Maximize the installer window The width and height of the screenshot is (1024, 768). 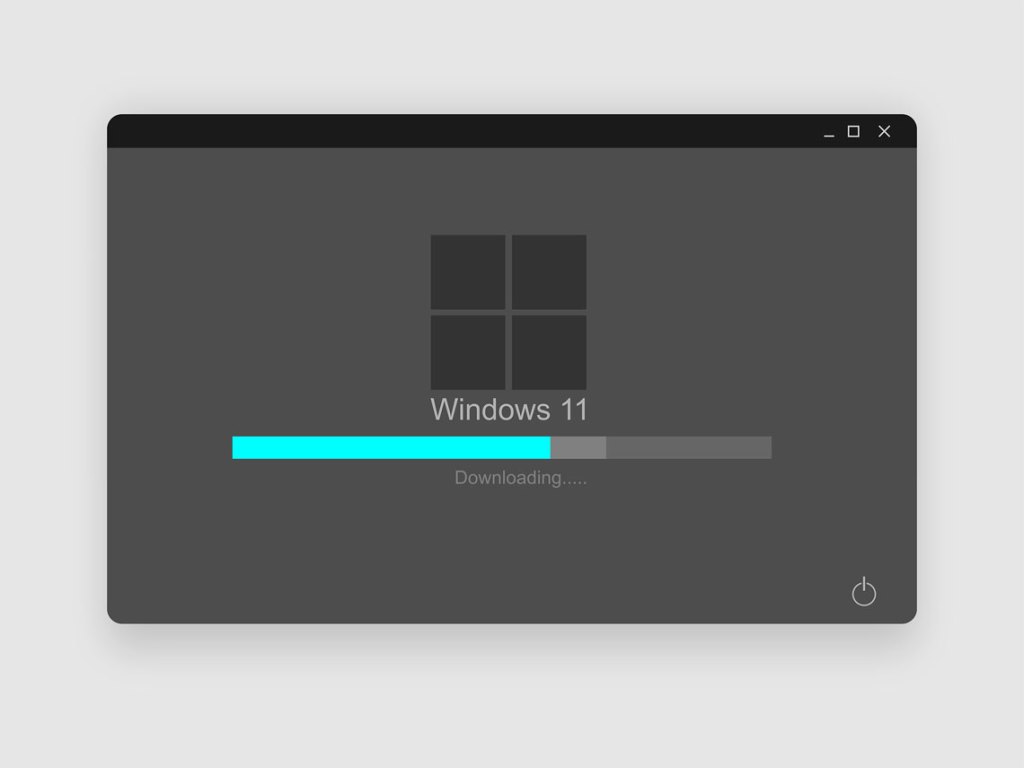coord(853,131)
